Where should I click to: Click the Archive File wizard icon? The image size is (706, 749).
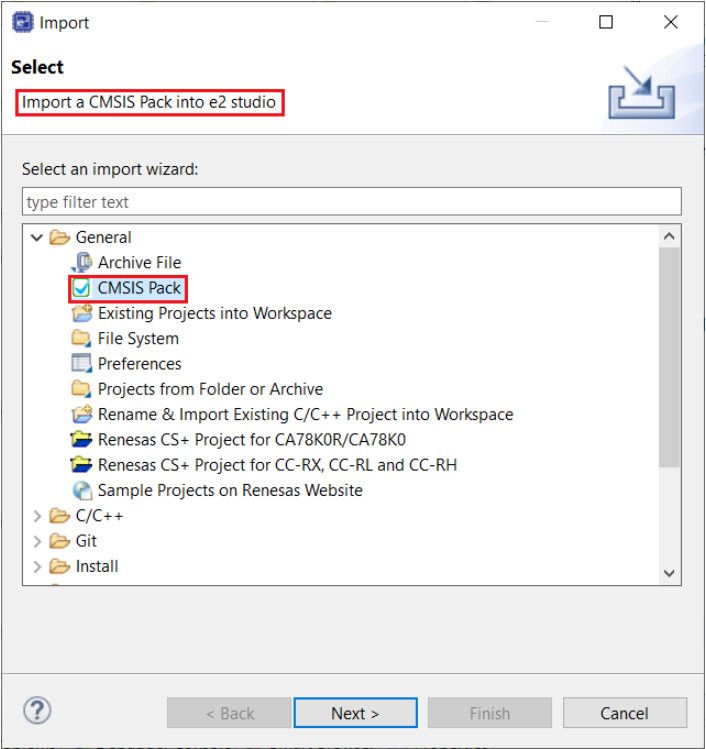(82, 263)
